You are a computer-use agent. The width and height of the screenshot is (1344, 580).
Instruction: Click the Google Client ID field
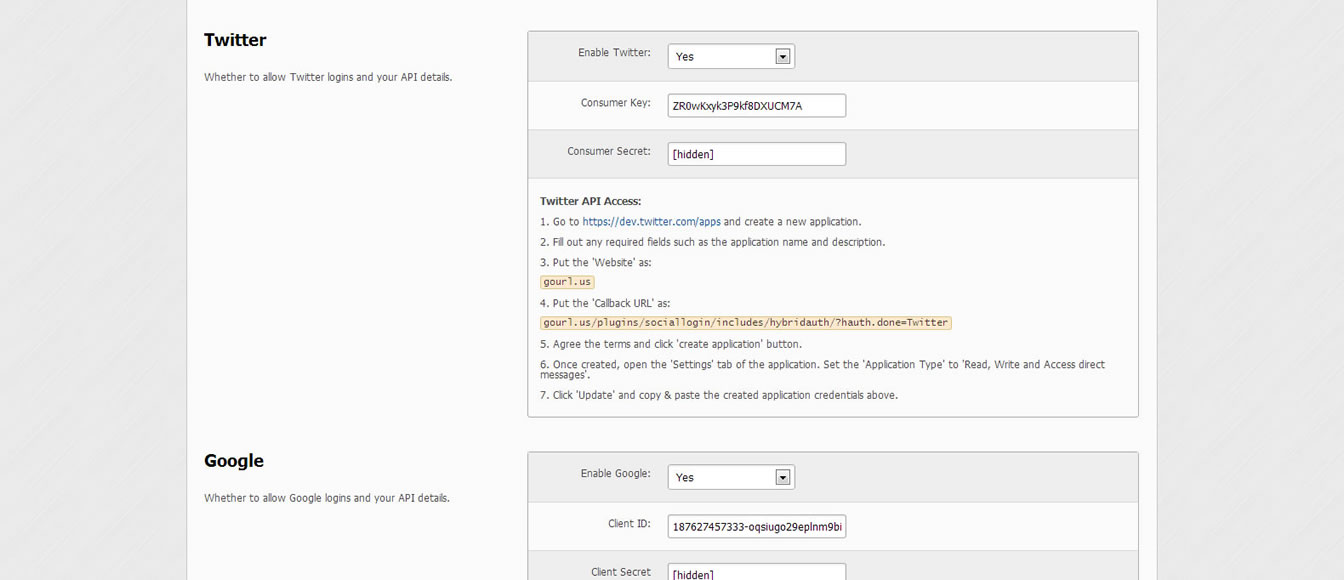[756, 527]
